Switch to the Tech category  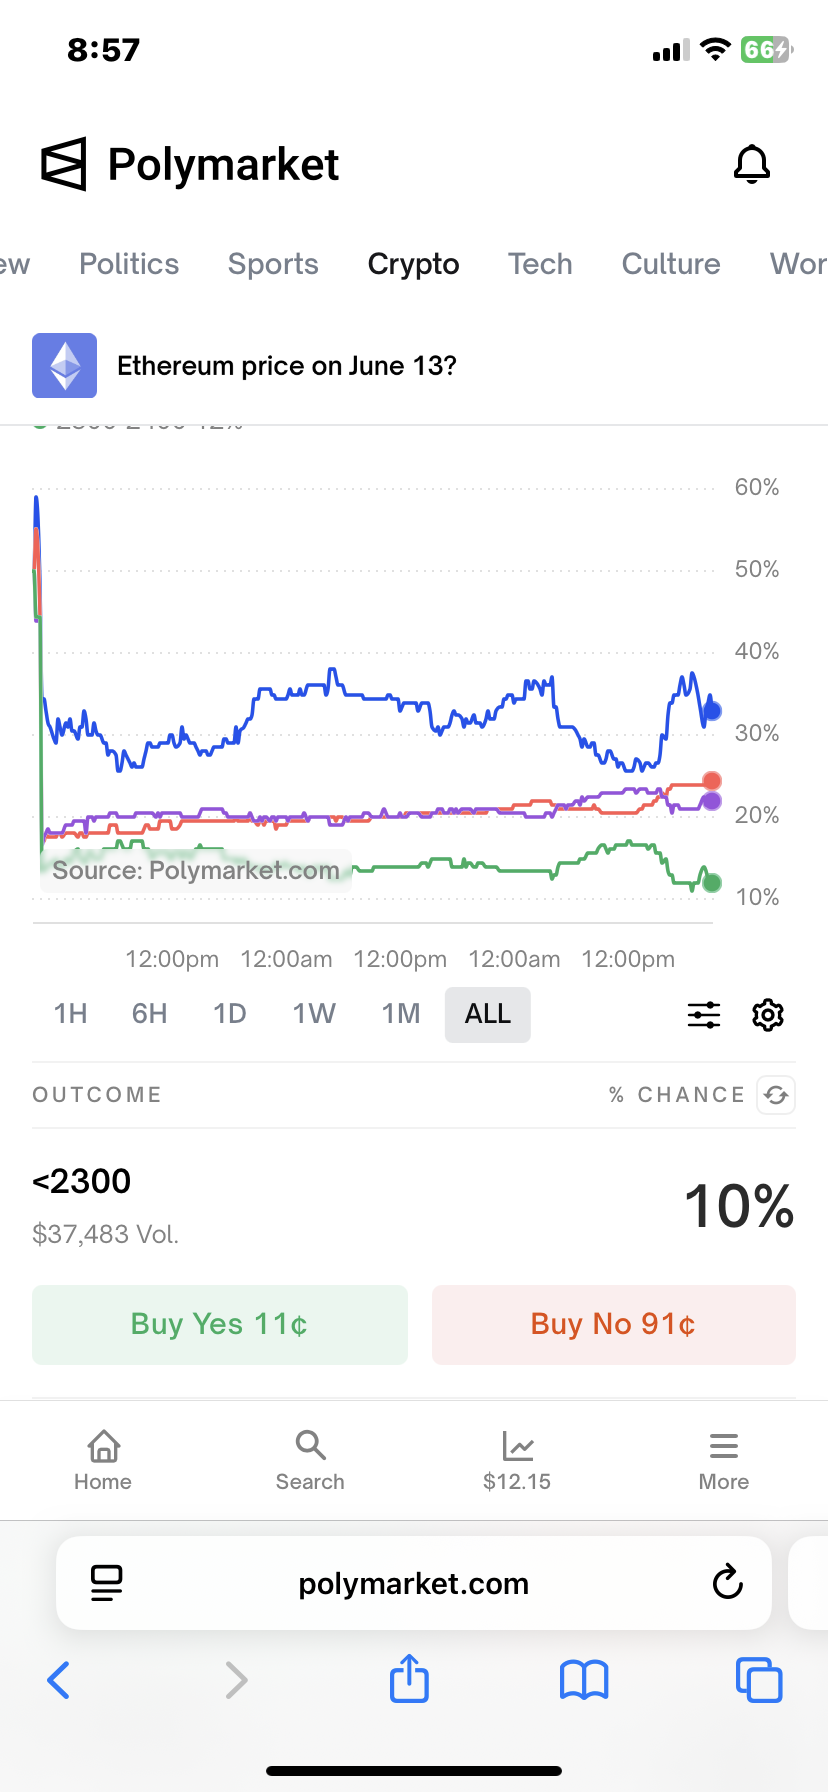coord(540,264)
